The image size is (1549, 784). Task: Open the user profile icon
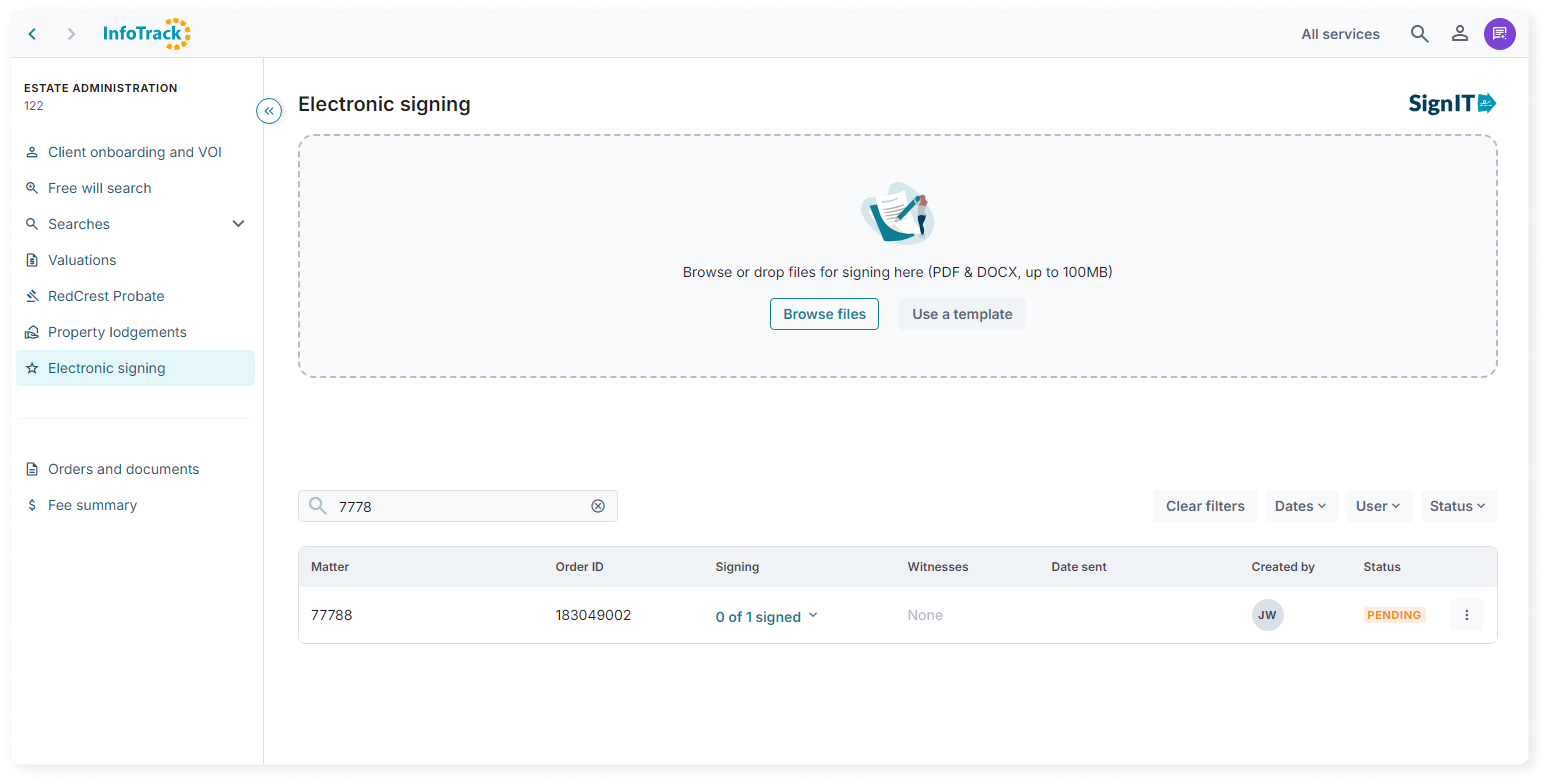pos(1459,34)
